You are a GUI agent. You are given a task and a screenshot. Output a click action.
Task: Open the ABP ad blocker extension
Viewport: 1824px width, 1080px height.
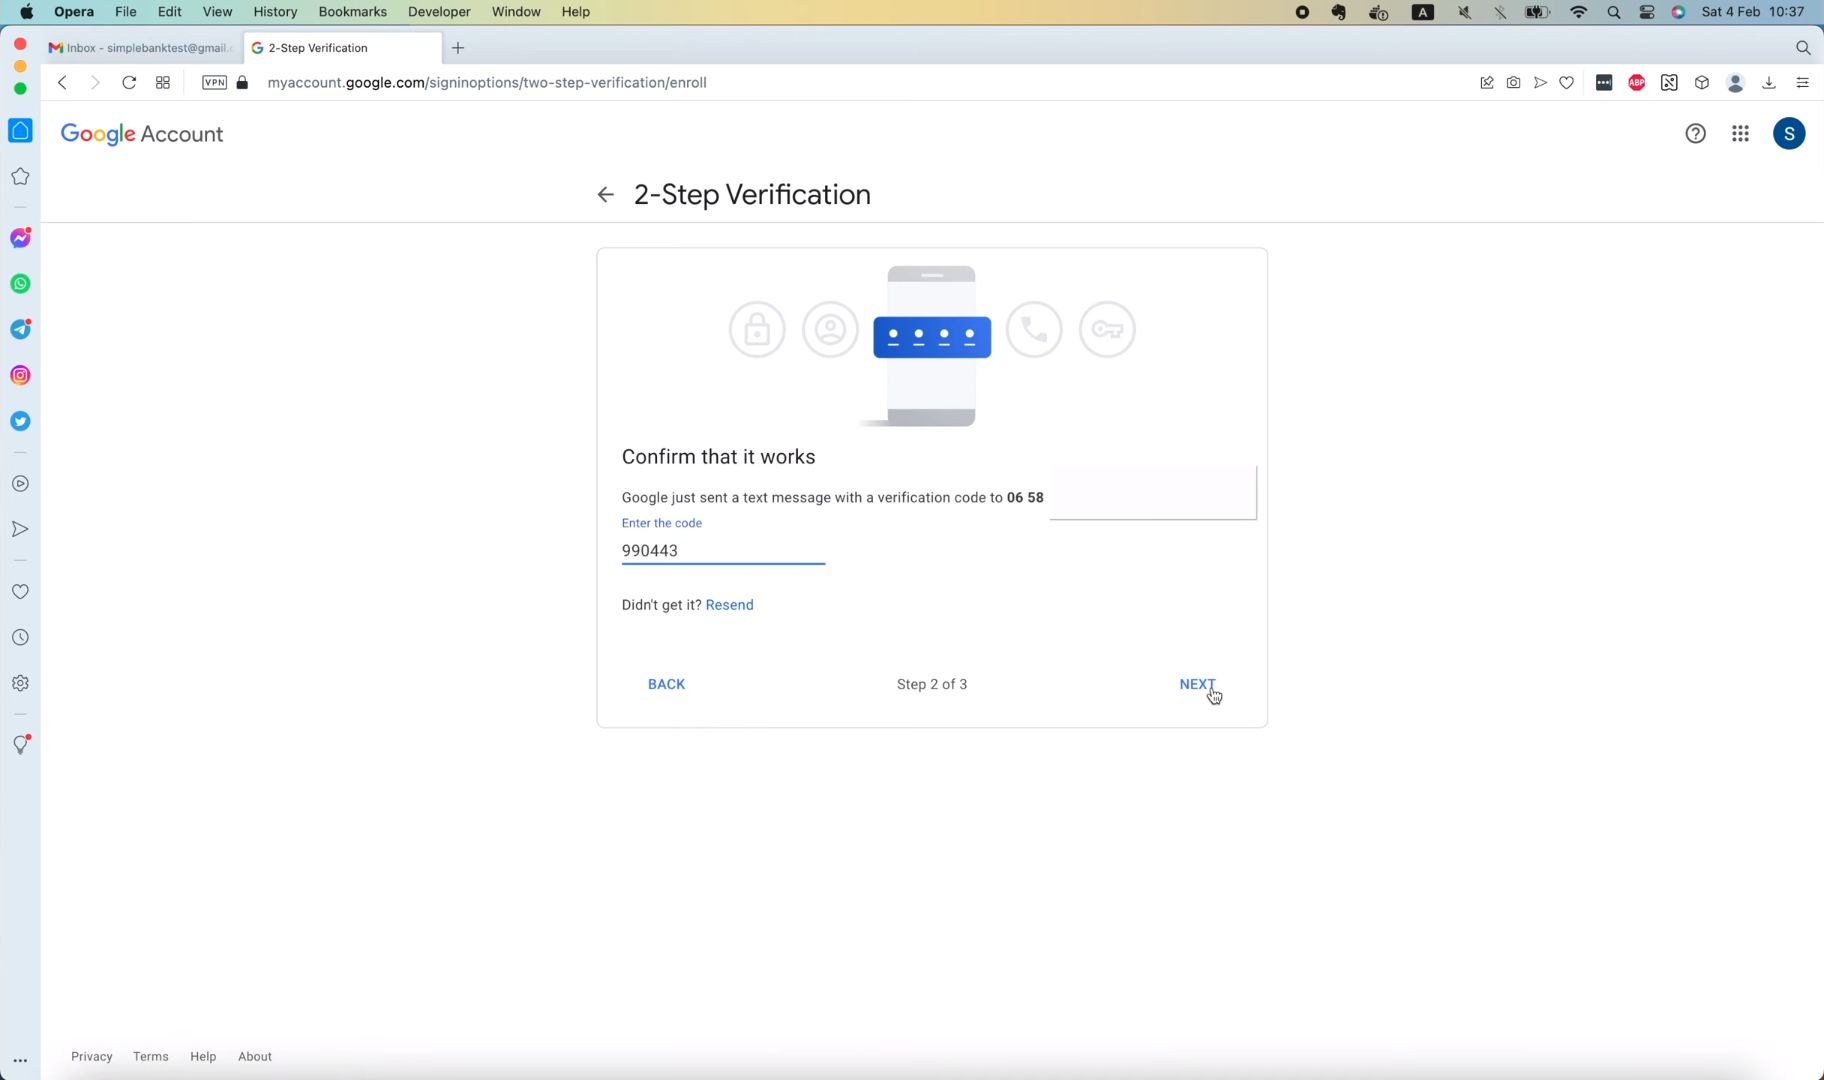tap(1637, 83)
